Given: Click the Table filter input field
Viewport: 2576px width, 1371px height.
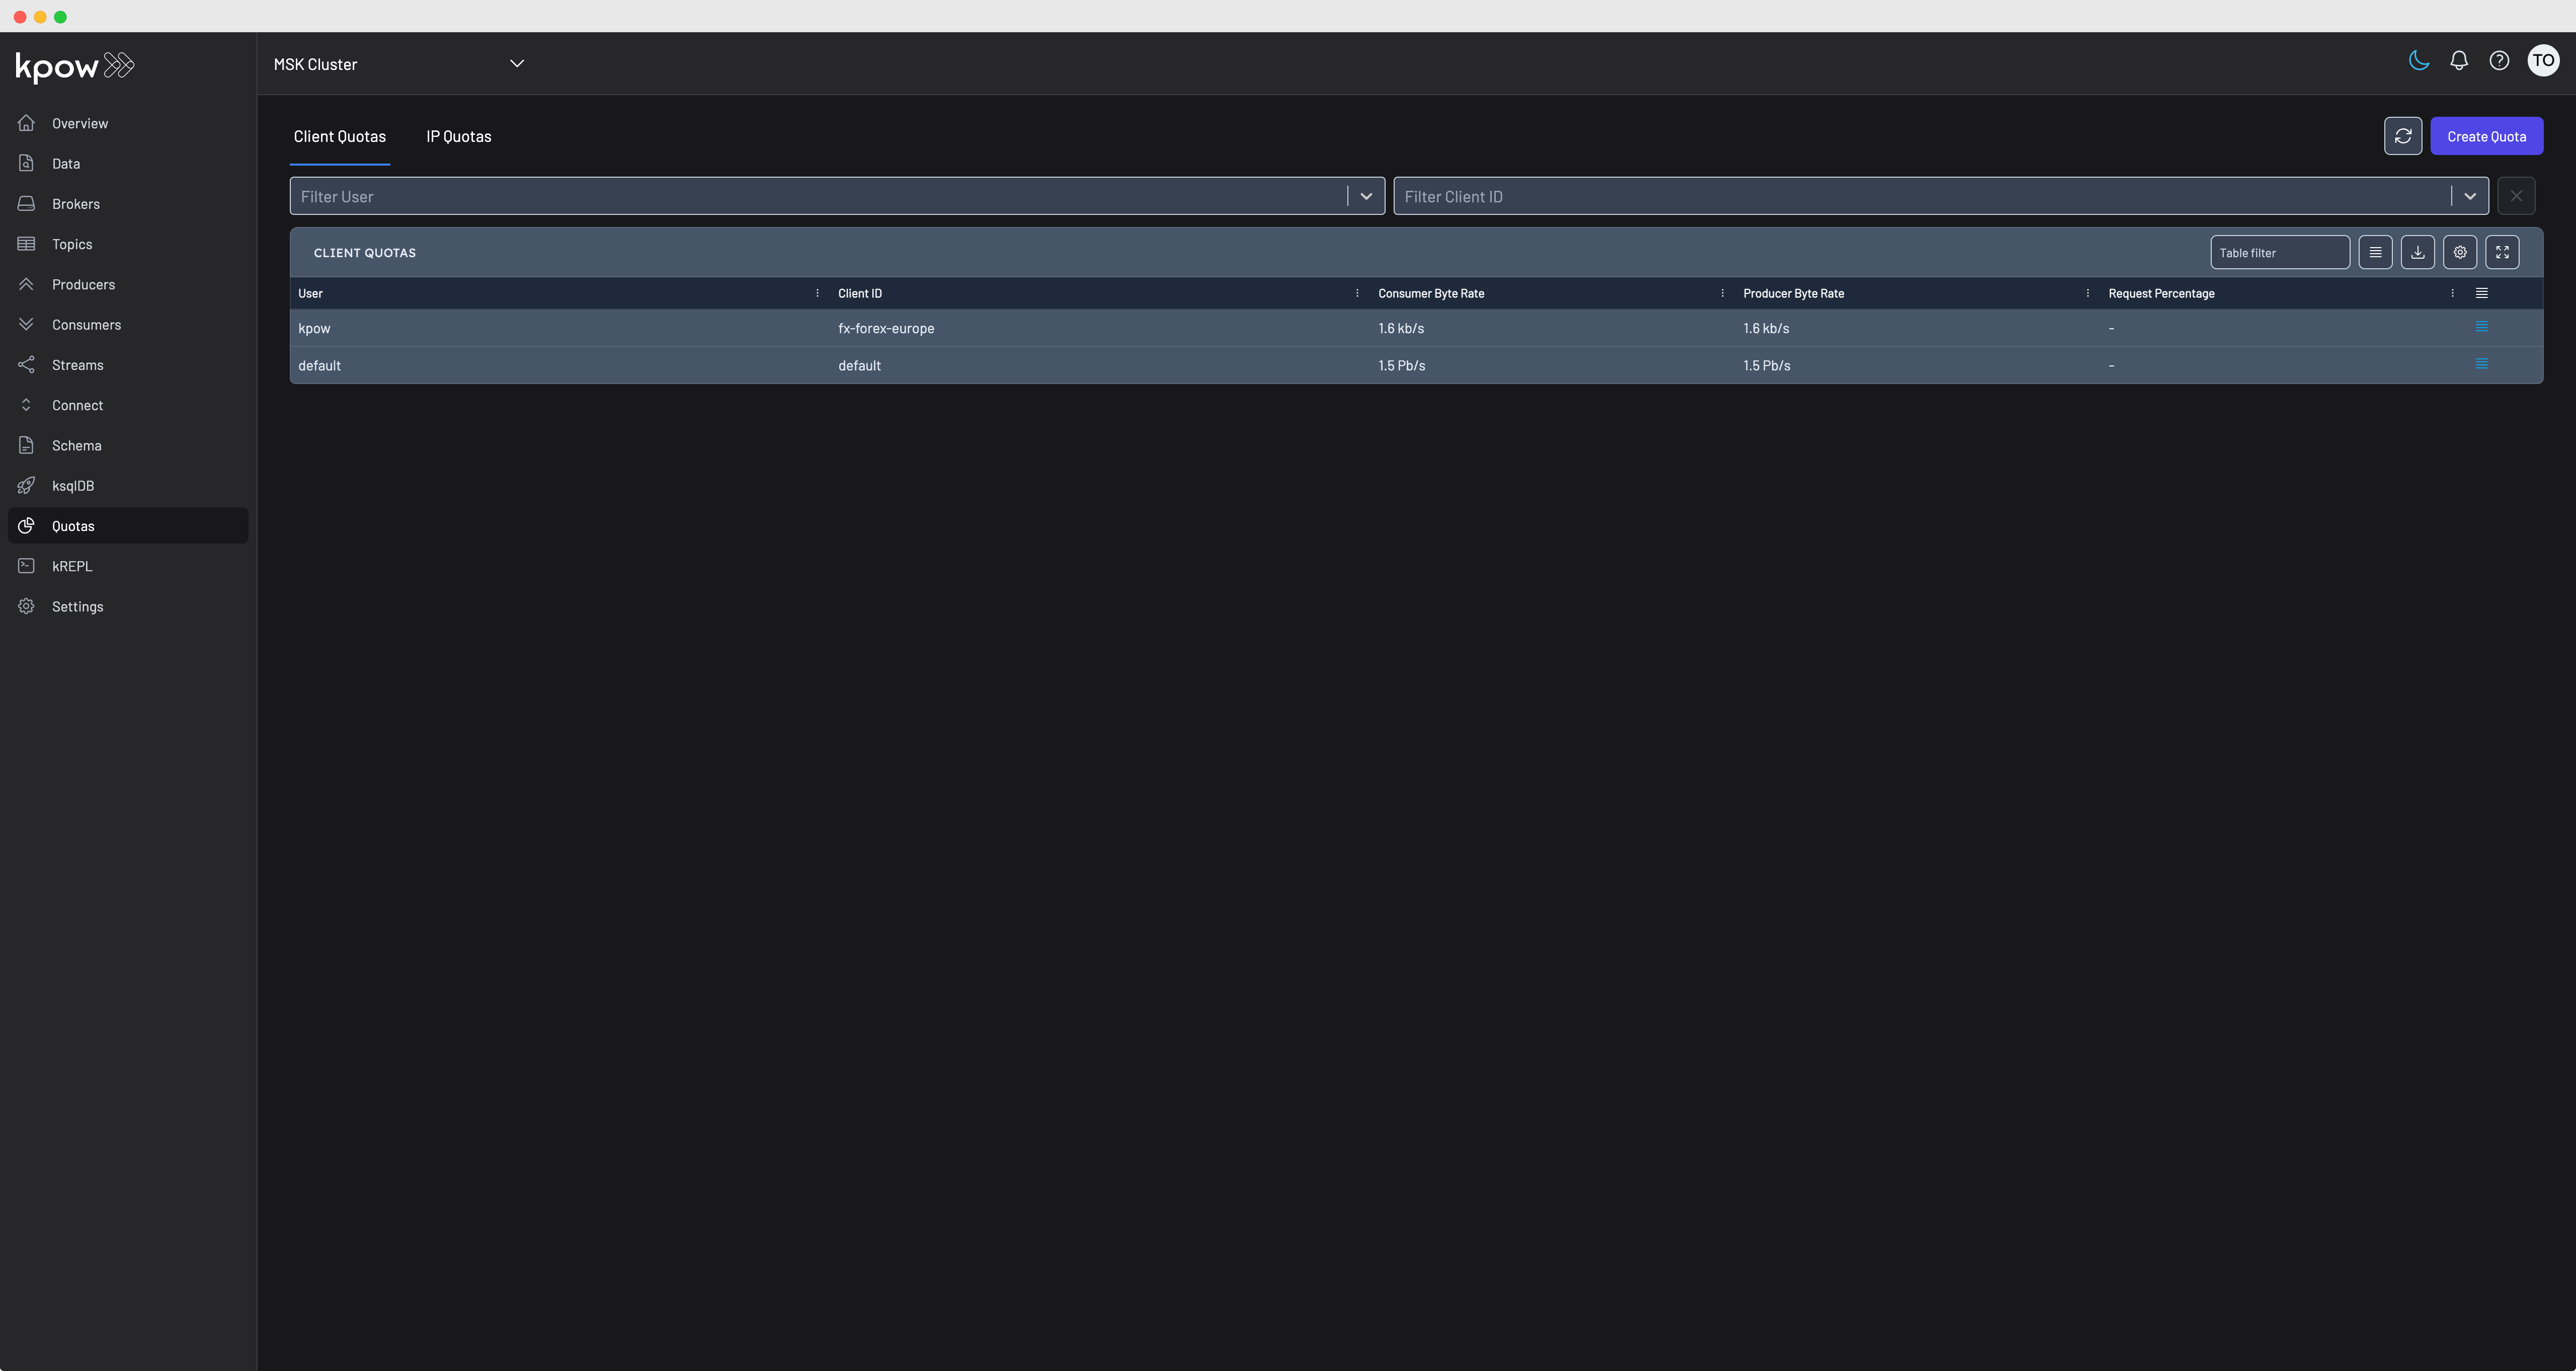Looking at the screenshot, I should 2280,252.
